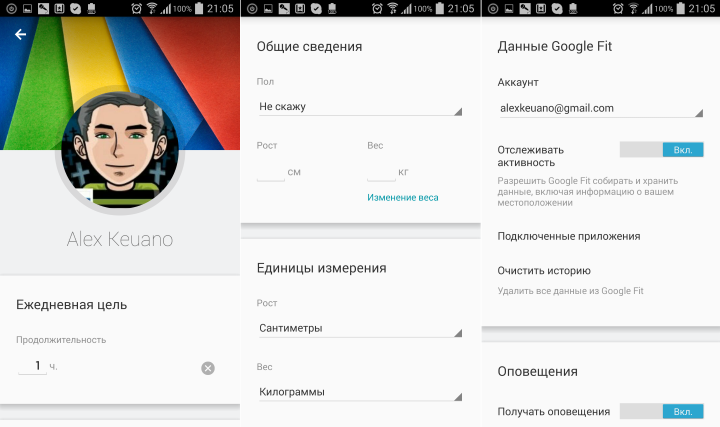Screen dimensions: 720x427
Task: Tap the back arrow on the profile screen
Action: click(x=20, y=34)
